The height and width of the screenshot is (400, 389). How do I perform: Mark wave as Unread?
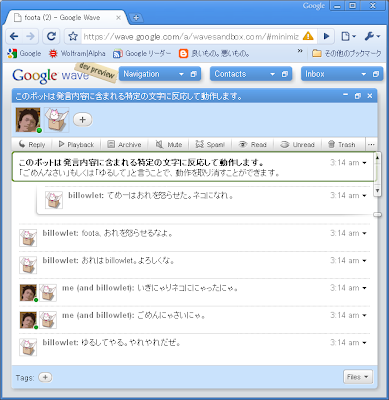[x=298, y=144]
